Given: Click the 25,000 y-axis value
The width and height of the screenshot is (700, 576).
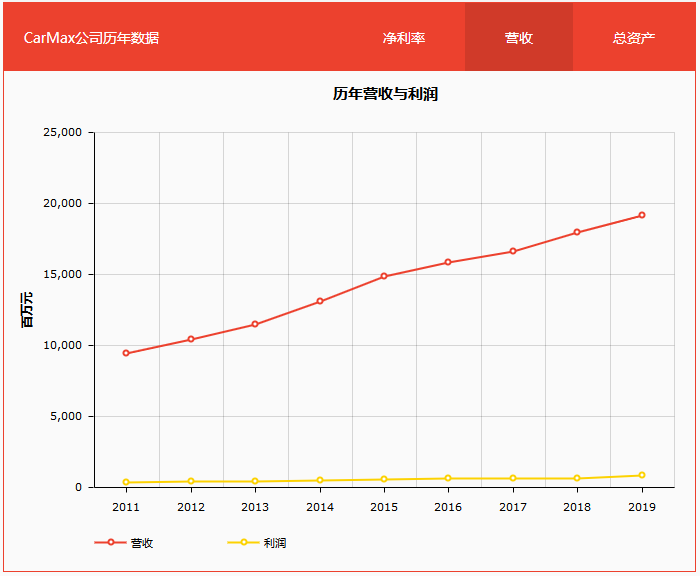Looking at the screenshot, I should (62, 132).
